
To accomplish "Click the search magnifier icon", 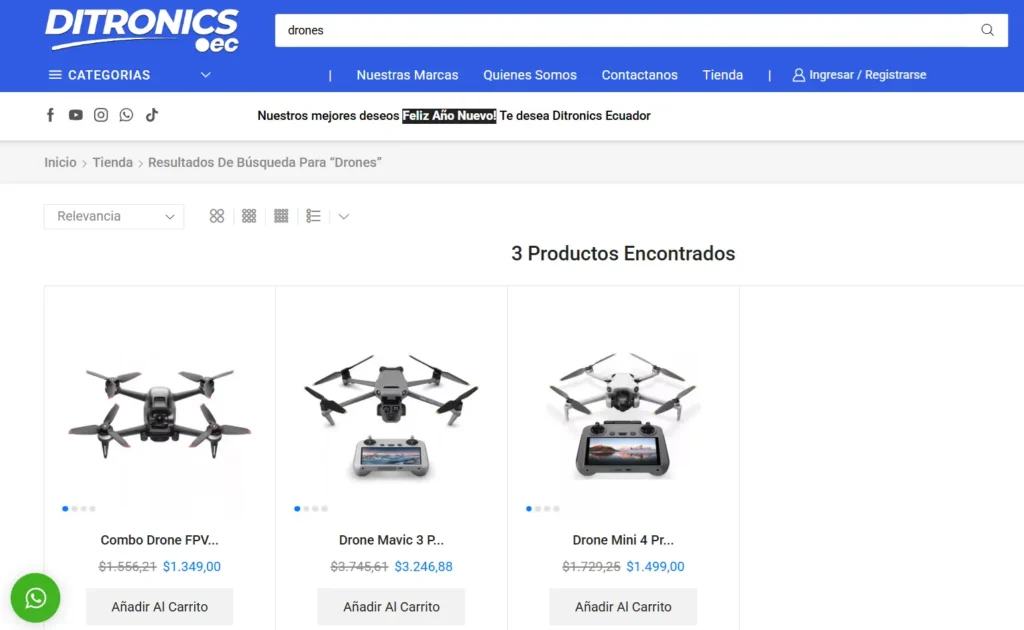I will coord(987,30).
